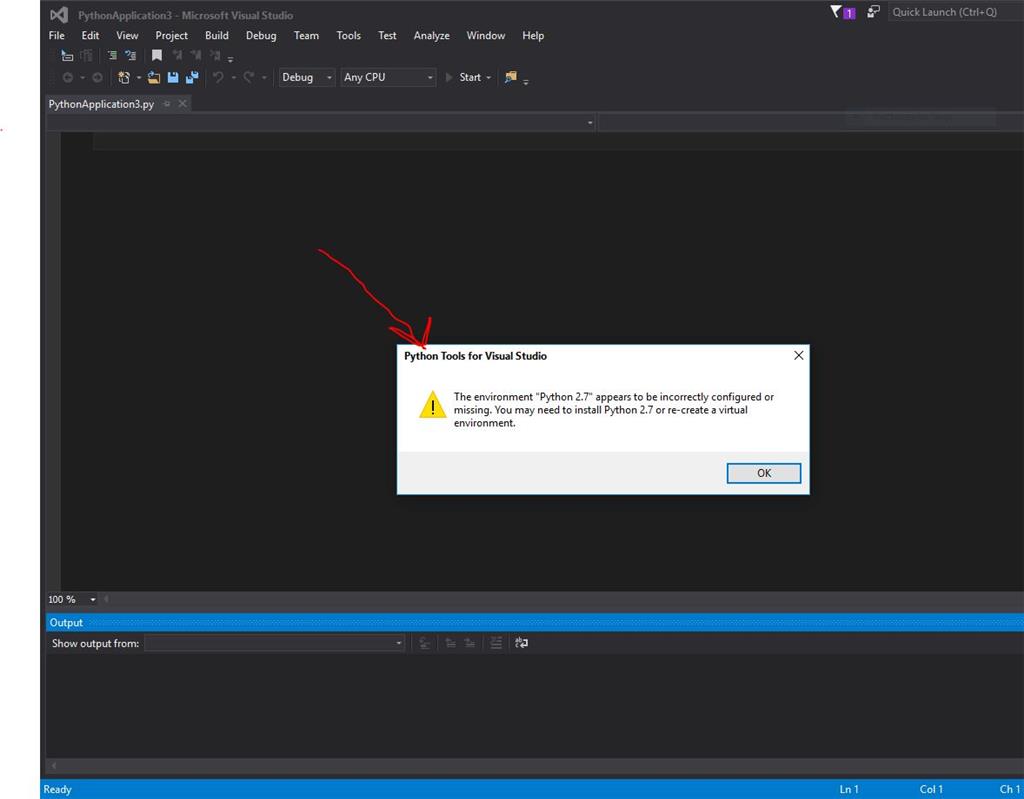
Task: Select the PythonApplication3.py tab
Action: [x=101, y=104]
